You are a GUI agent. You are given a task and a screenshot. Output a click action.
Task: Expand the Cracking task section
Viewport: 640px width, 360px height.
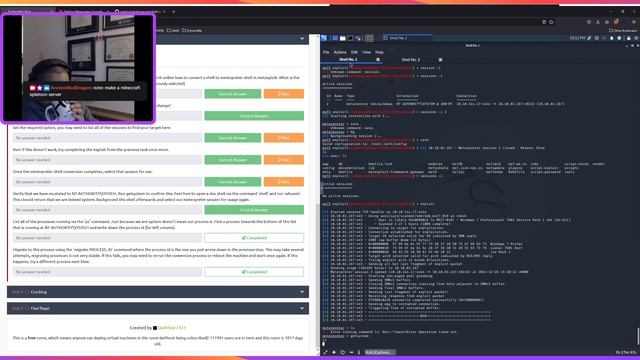point(158,292)
